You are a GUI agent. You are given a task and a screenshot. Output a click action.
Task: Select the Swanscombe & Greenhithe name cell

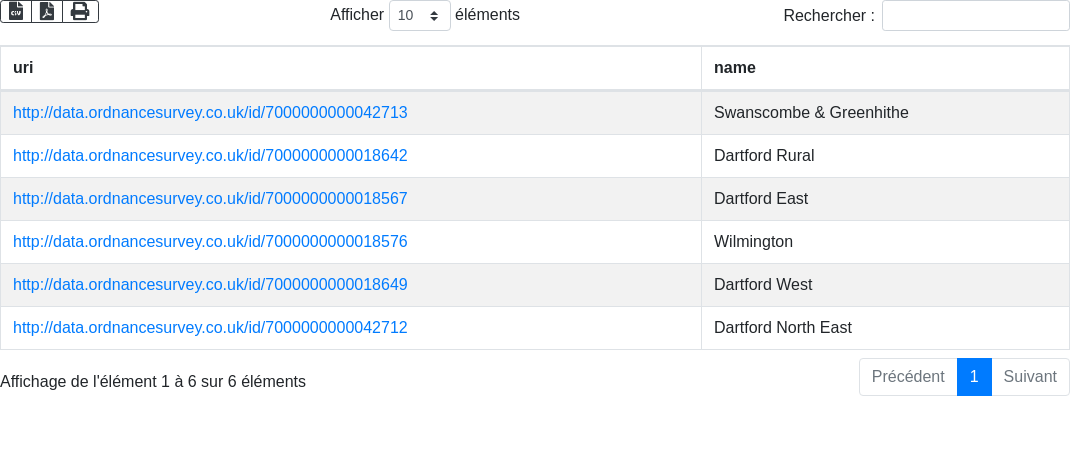[x=811, y=113]
